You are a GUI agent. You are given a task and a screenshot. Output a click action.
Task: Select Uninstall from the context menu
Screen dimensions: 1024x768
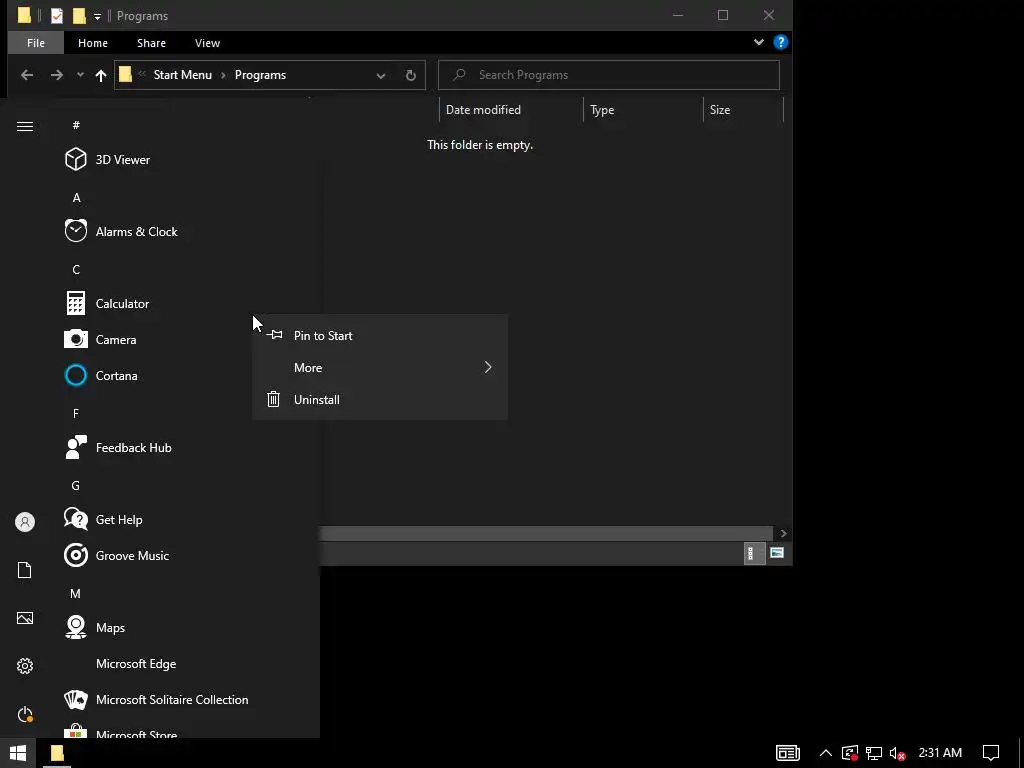pyautogui.click(x=380, y=400)
